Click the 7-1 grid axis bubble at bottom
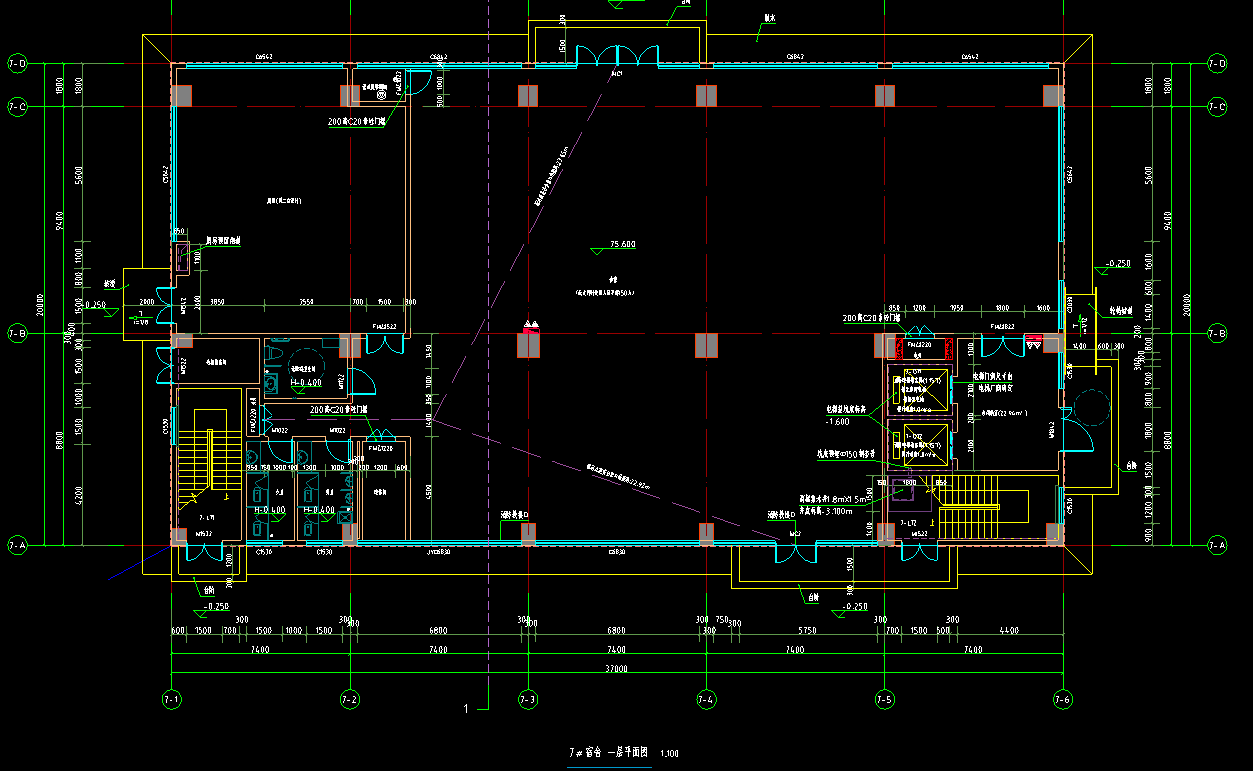The height and width of the screenshot is (771, 1253). (171, 698)
